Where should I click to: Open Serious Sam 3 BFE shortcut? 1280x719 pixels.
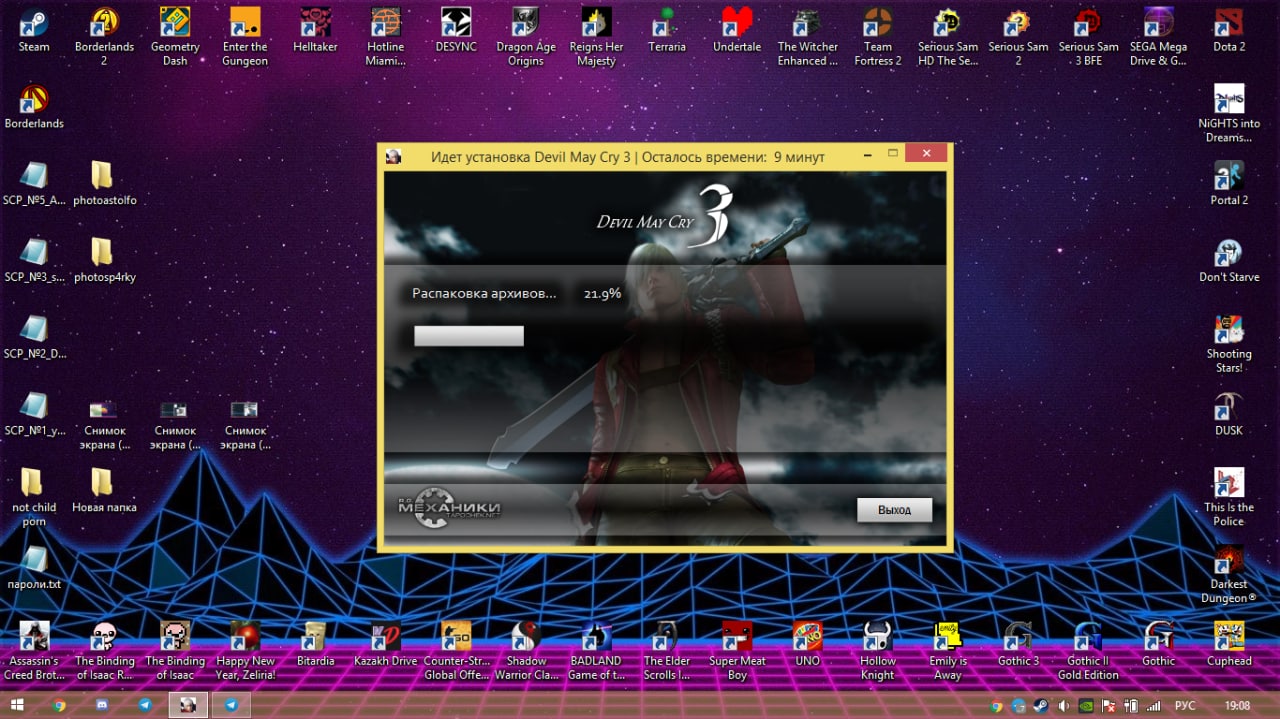[x=1089, y=37]
